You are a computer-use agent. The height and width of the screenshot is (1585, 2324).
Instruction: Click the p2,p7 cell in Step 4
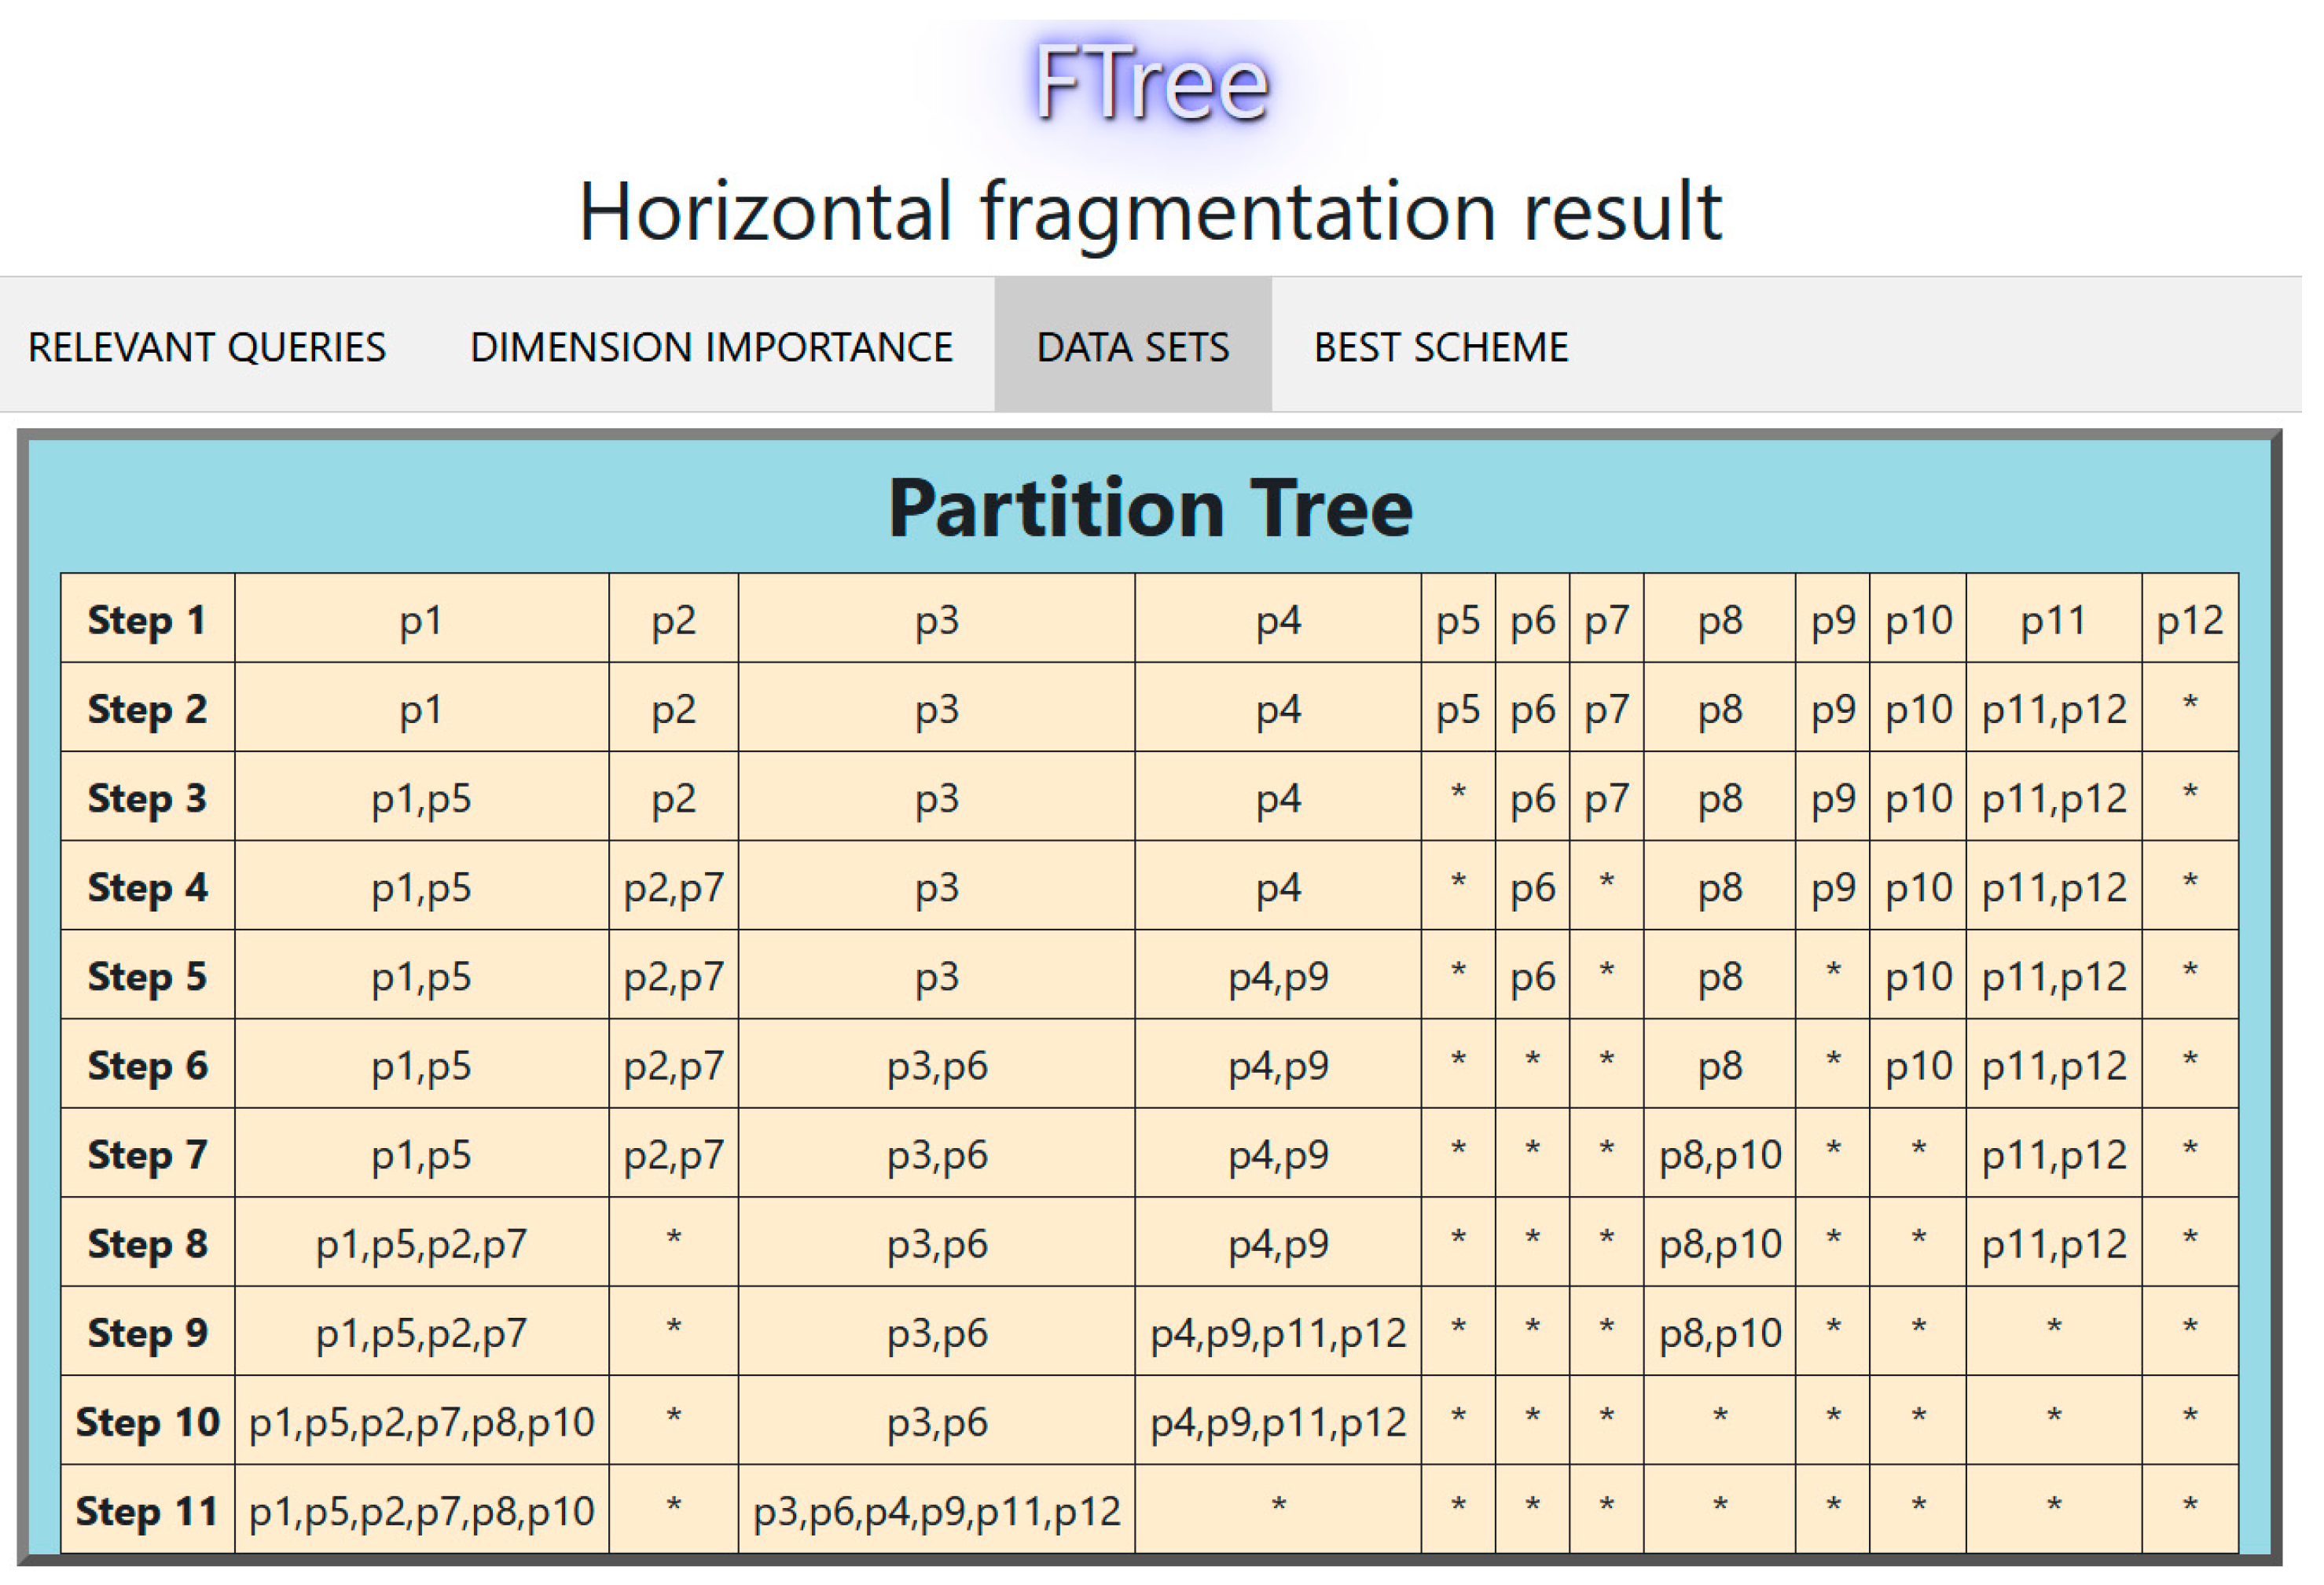pos(673,888)
